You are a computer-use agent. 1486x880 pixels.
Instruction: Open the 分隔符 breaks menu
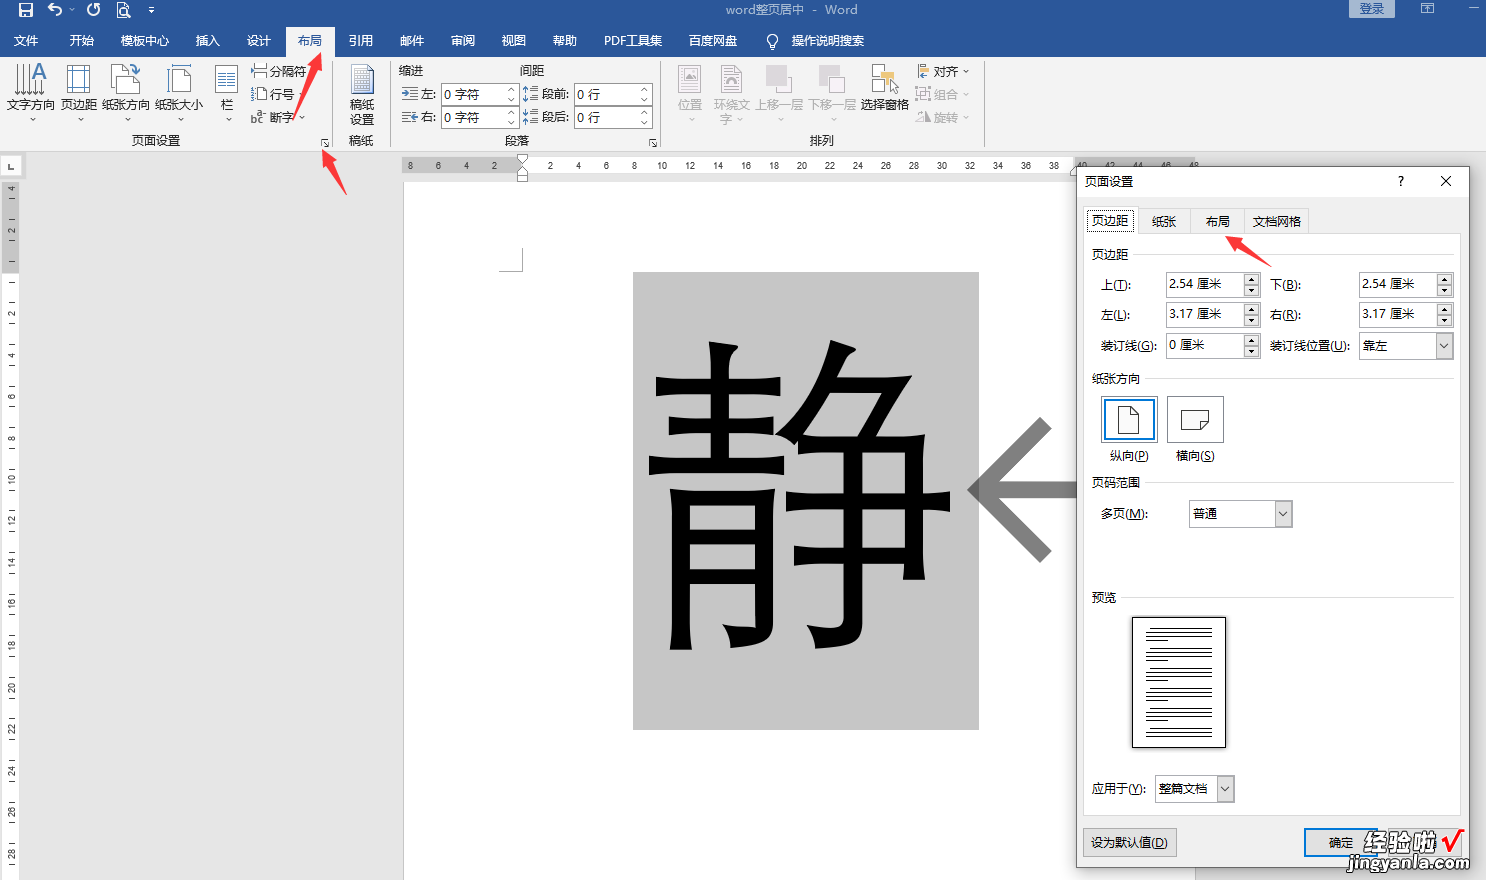pos(279,71)
